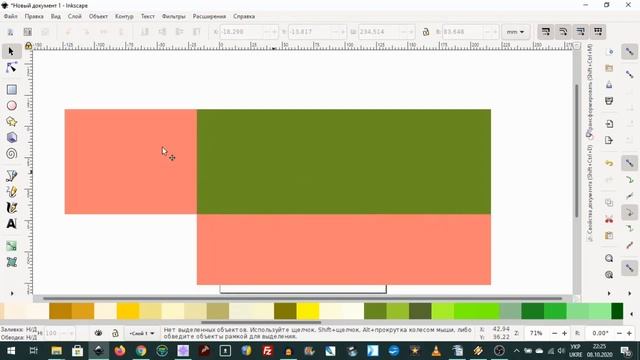Activate the Spiral tool
This screenshot has height=360, width=640.
tap(11, 153)
